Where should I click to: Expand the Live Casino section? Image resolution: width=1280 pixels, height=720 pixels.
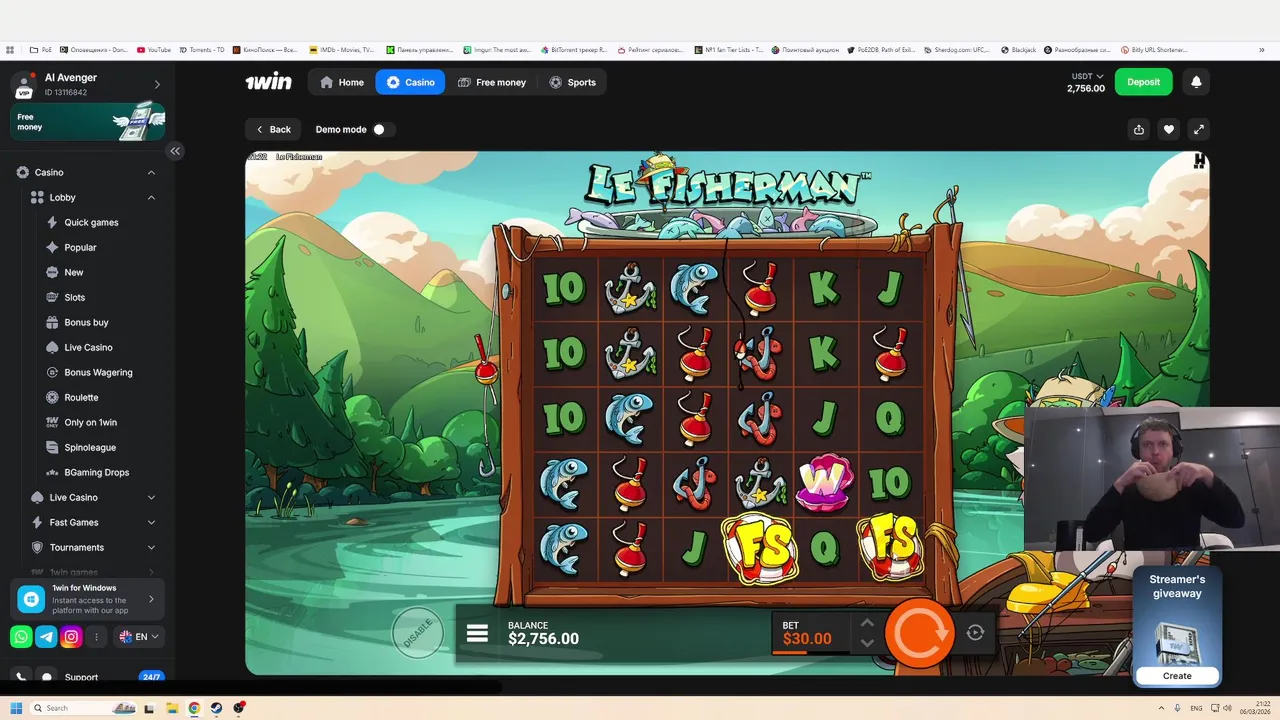151,497
